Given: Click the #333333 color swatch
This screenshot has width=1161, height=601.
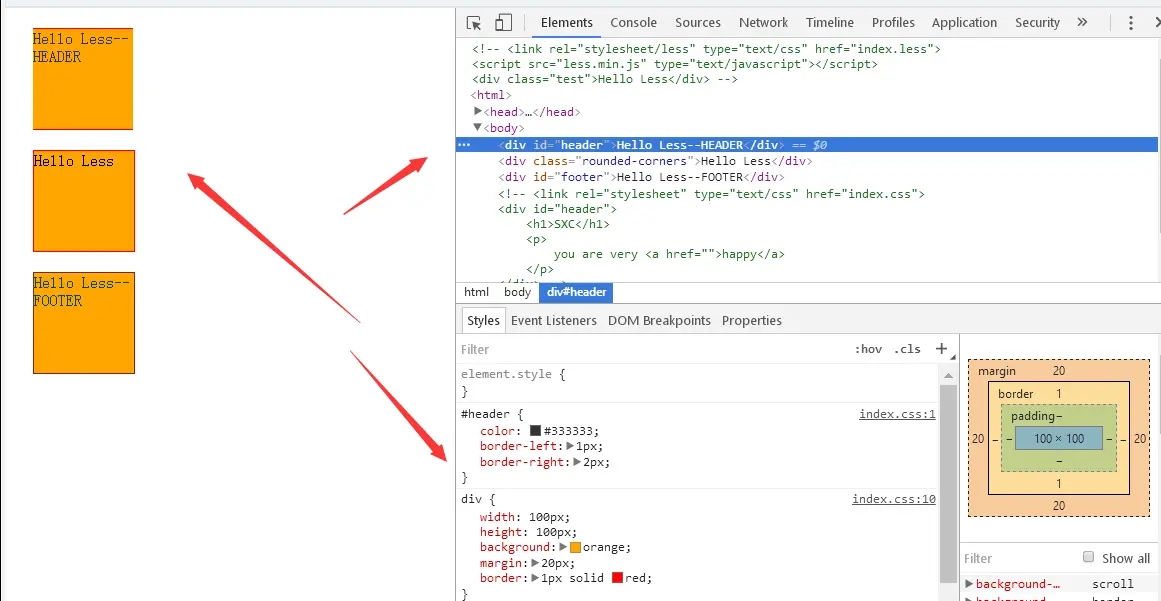Looking at the screenshot, I should [x=535, y=431].
